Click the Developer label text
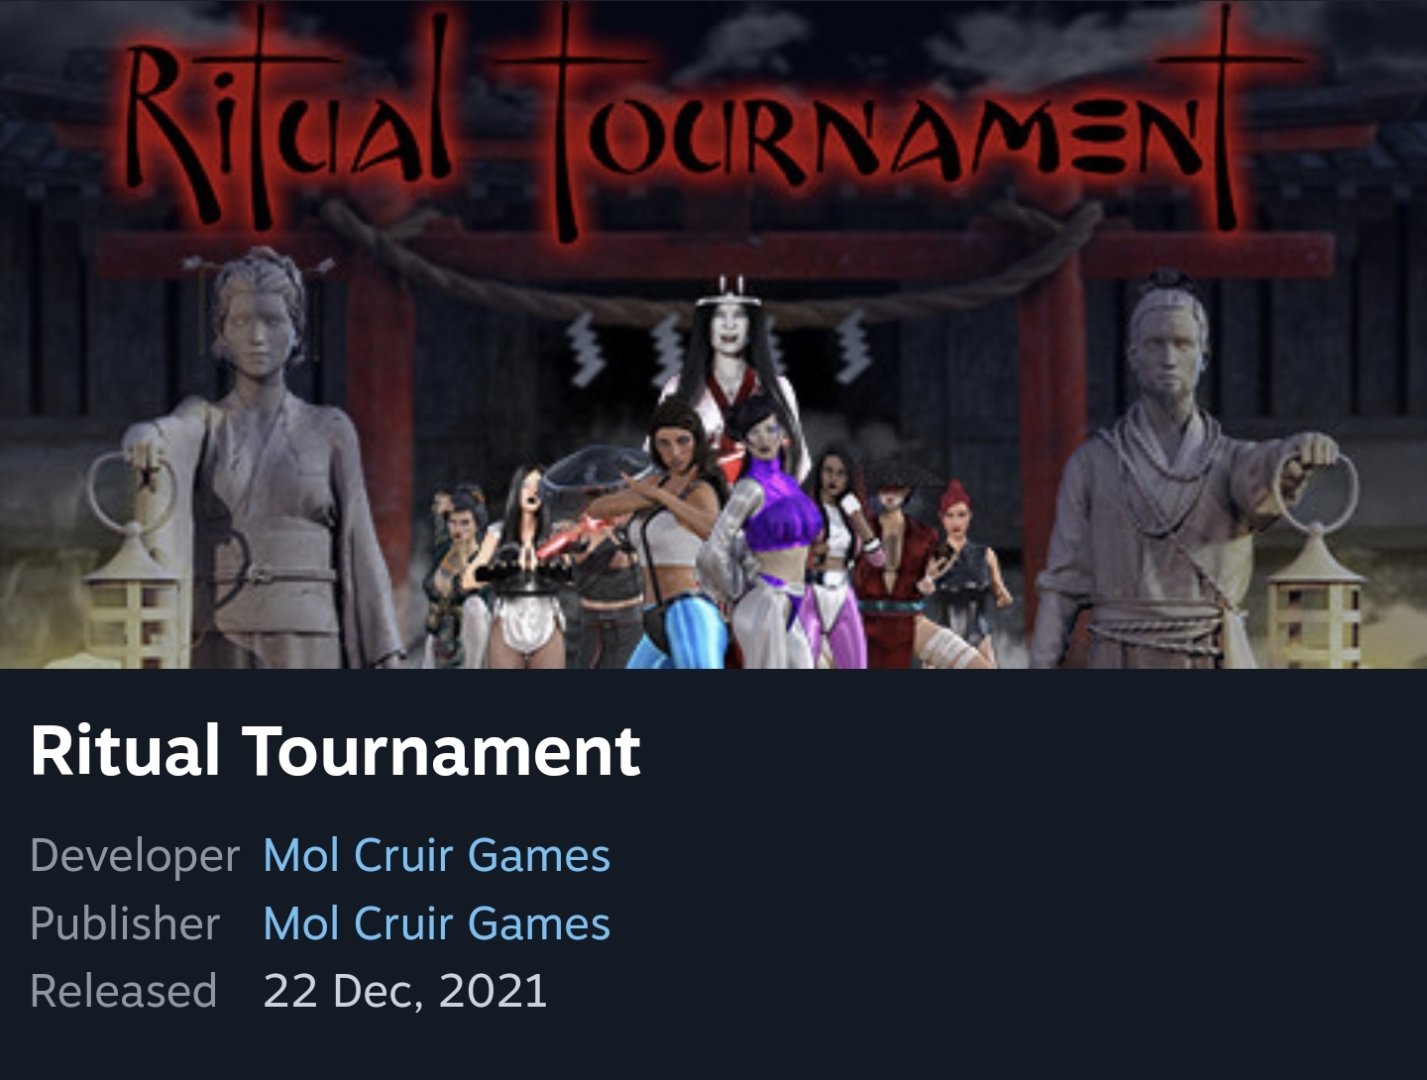The image size is (1427, 1080). pos(135,857)
